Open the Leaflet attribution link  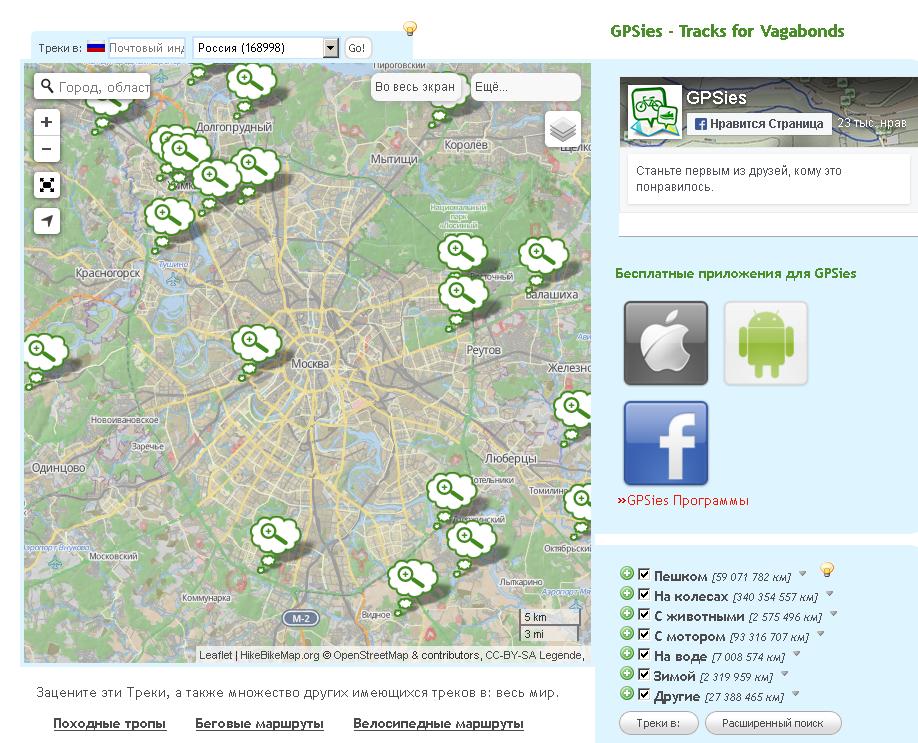pos(215,655)
